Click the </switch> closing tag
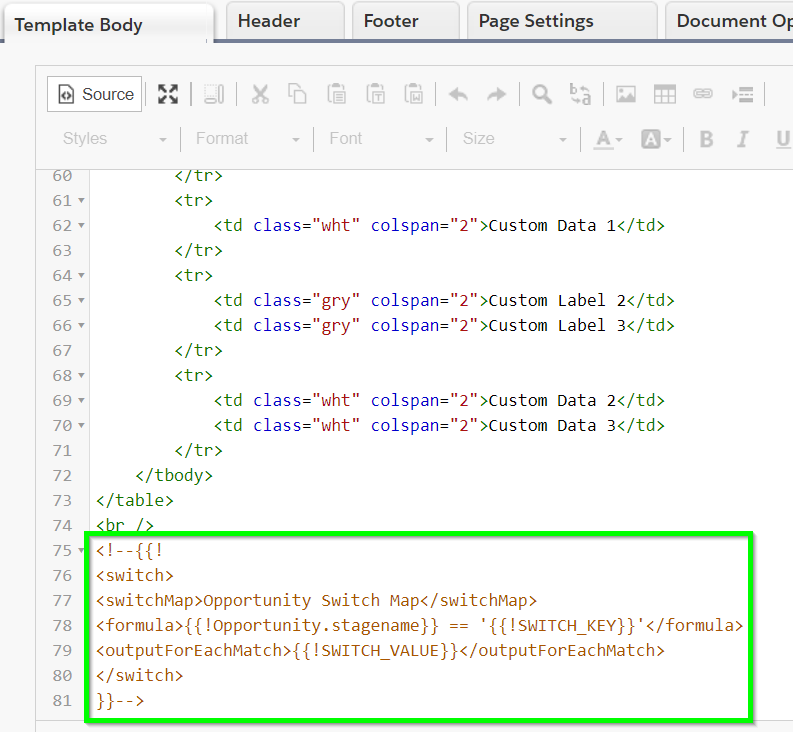Screen dimensions: 793x732 (140, 676)
